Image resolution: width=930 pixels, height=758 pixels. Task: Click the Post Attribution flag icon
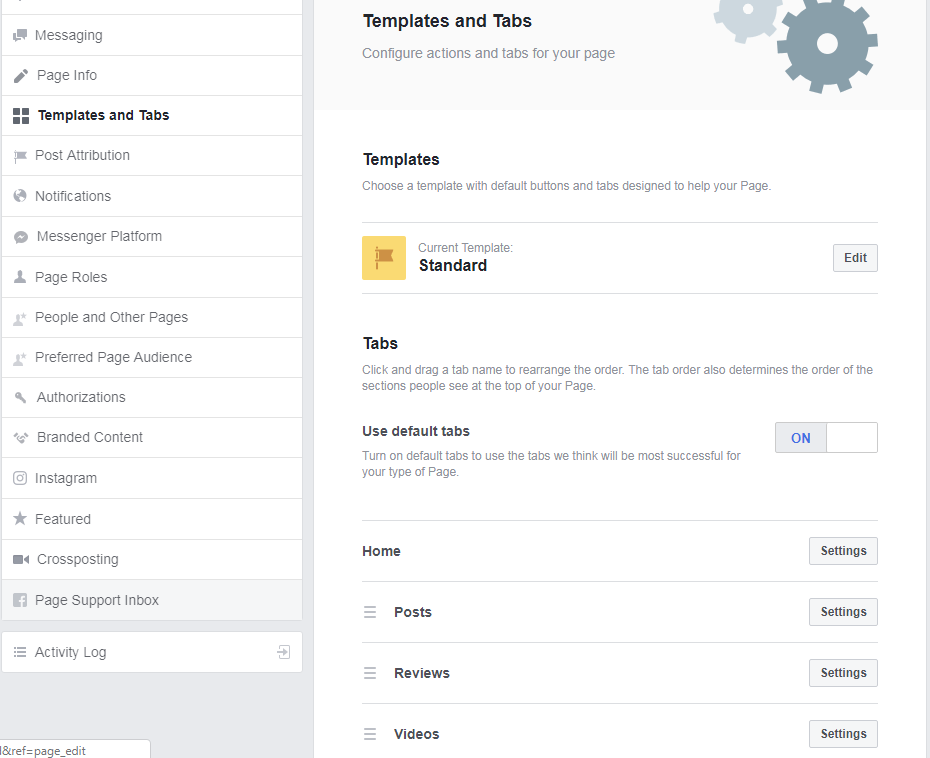20,156
